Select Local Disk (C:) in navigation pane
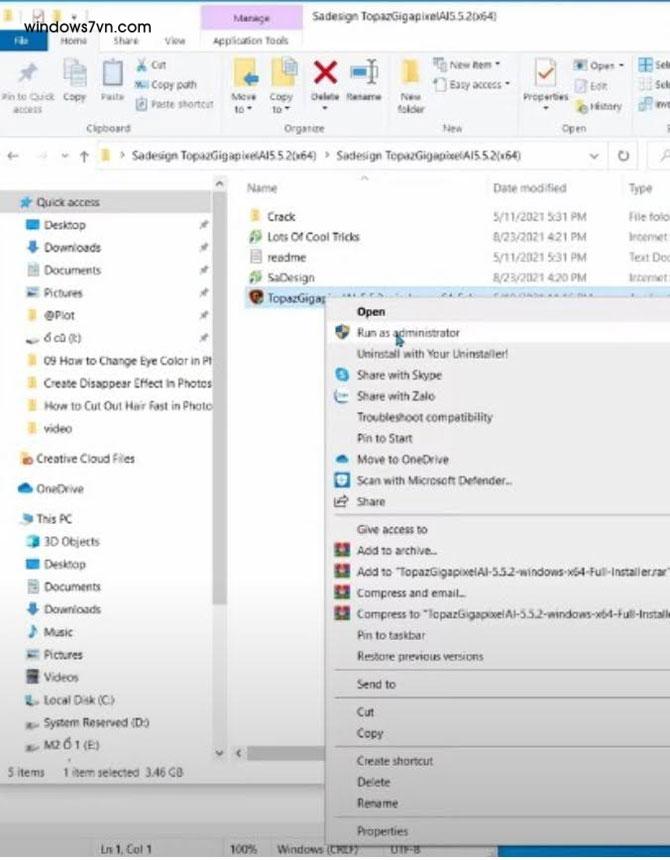Viewport: 670px width, 860px height. click(79, 700)
